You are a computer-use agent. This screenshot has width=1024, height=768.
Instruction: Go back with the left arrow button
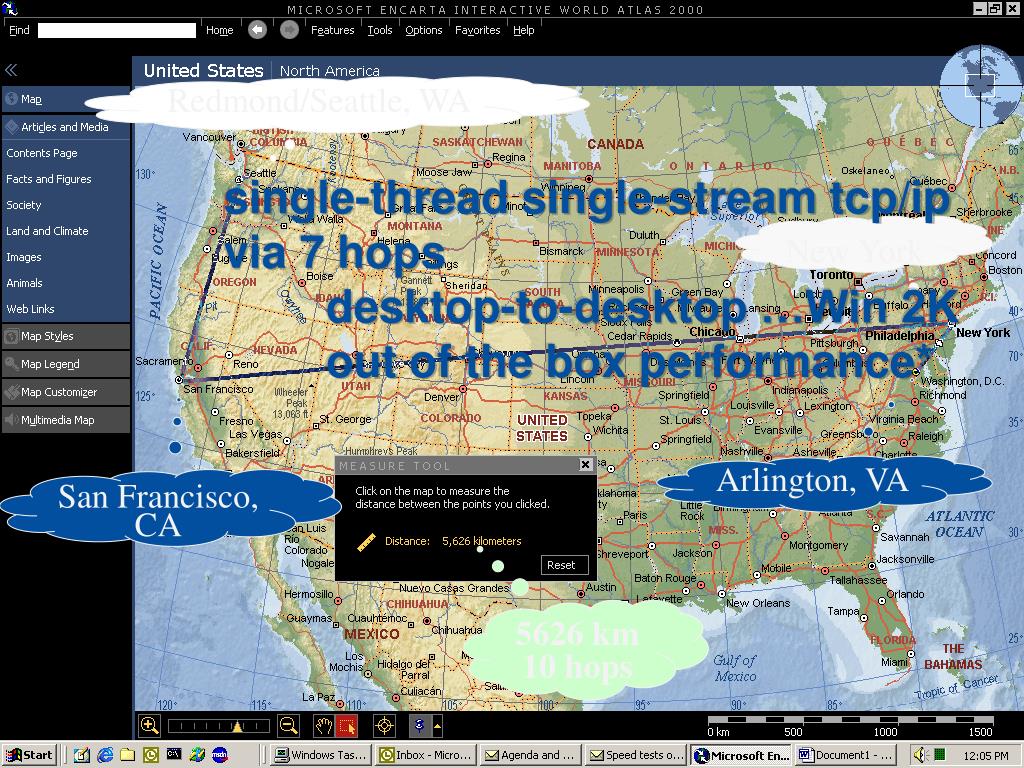click(257, 30)
